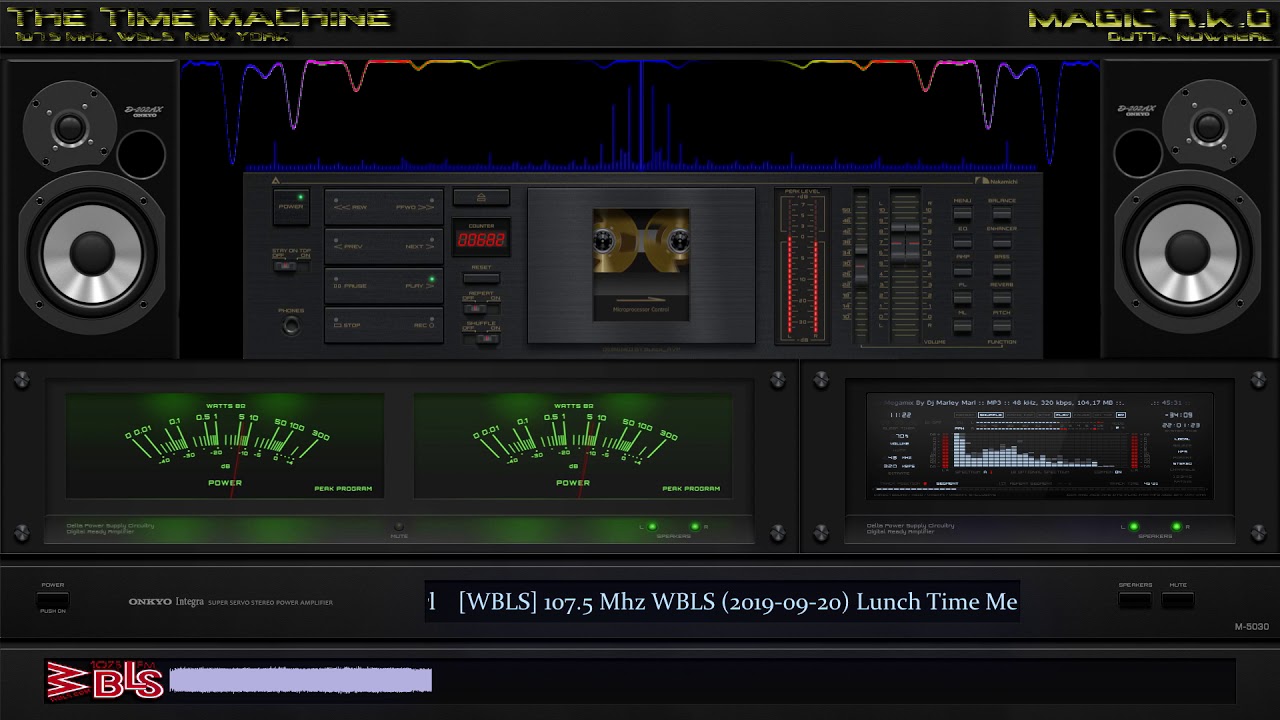Click the 'Microprocessor Control' label

point(641,309)
